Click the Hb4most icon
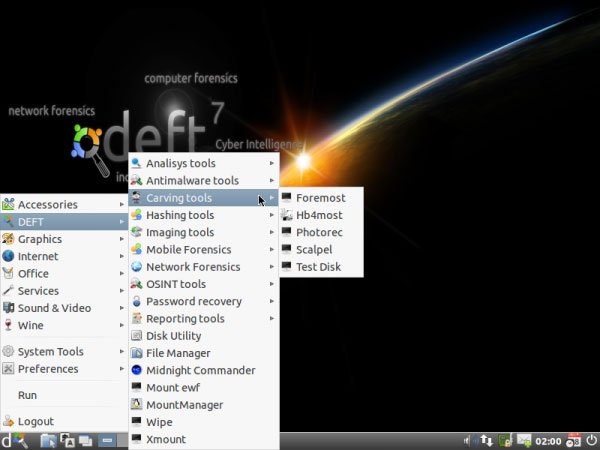This screenshot has height=450, width=600. point(286,215)
